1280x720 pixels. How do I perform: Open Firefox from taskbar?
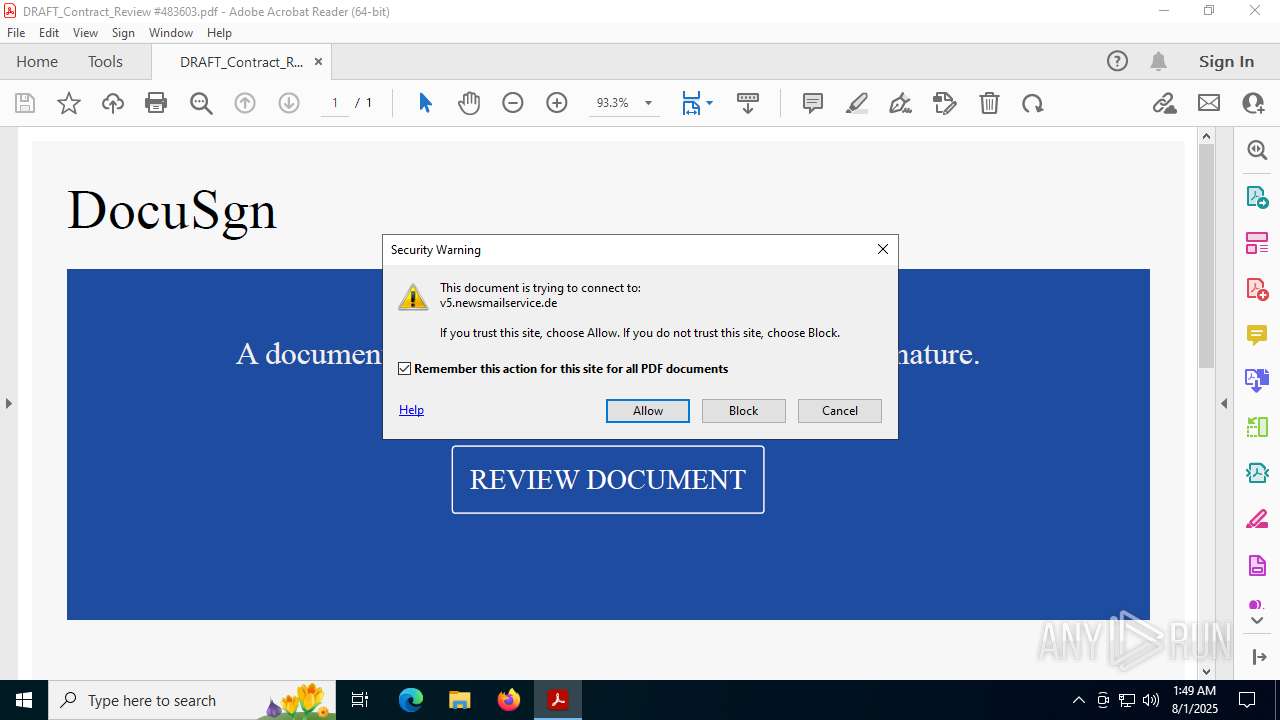pos(509,700)
